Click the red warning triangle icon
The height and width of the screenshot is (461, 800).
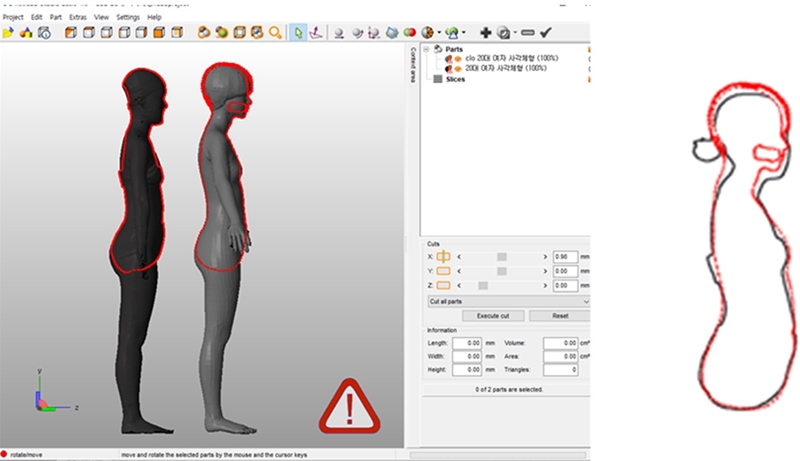coord(343,406)
